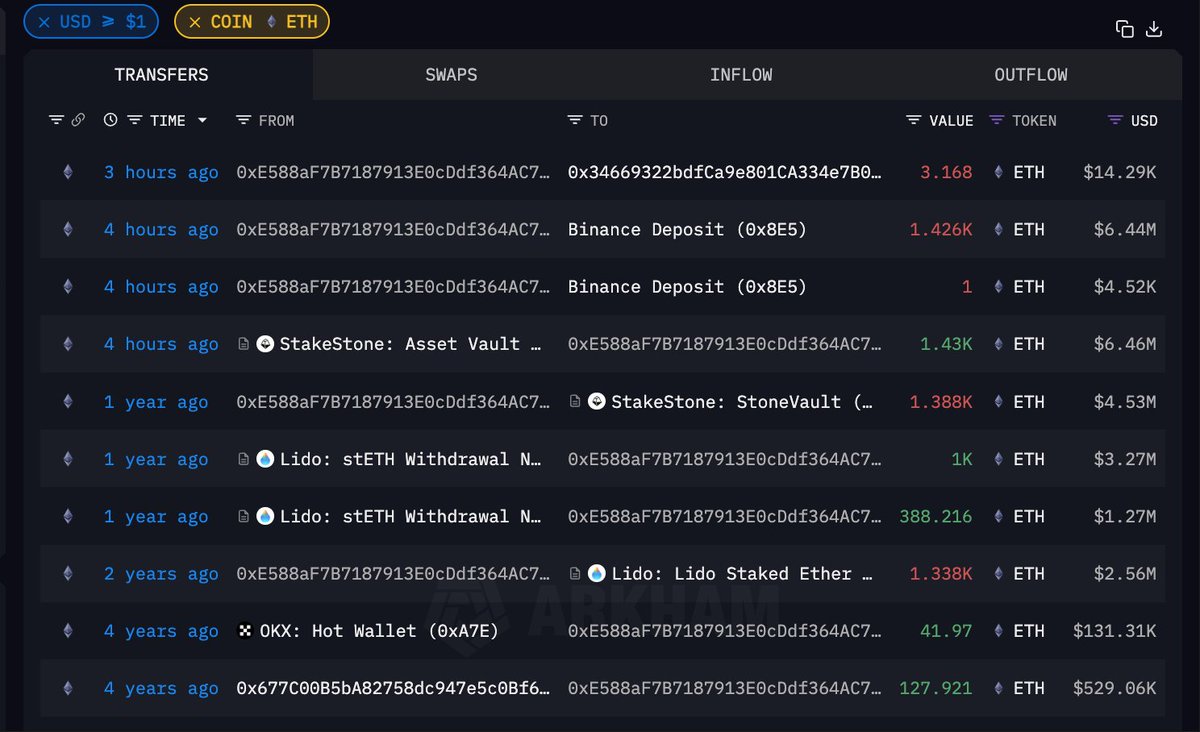Click the ETH token in the $6.44M row

[1019, 229]
